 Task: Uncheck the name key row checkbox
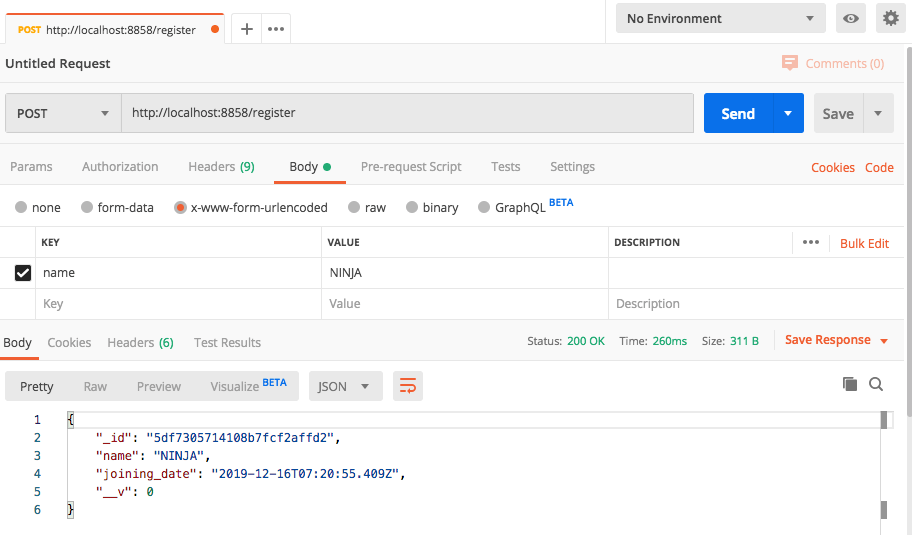(23, 272)
